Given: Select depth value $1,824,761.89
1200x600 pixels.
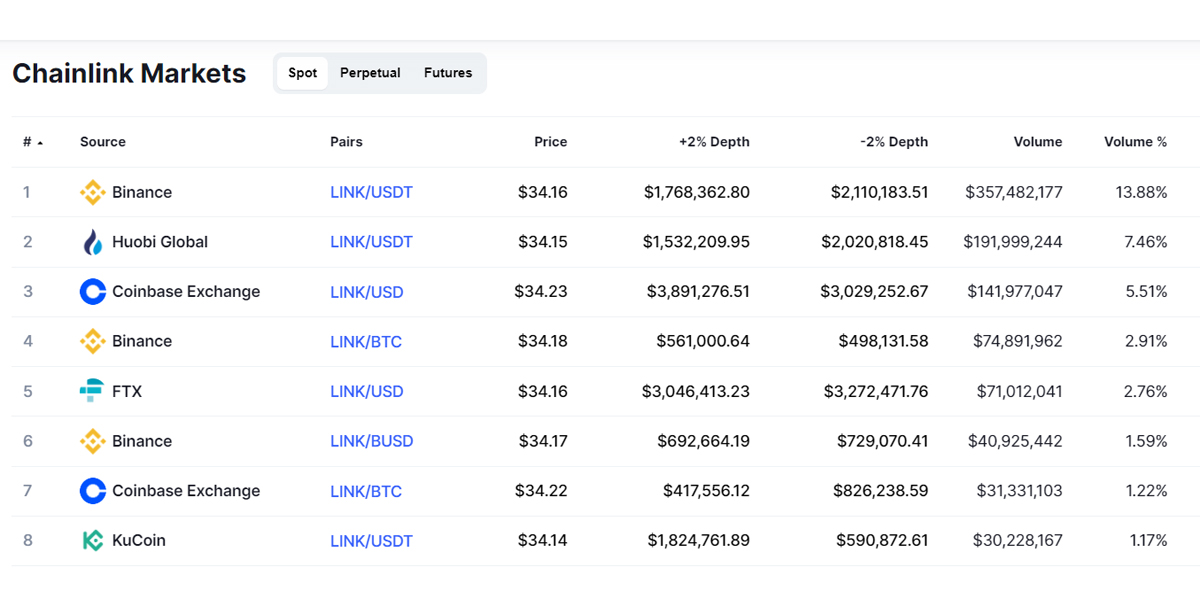Looking at the screenshot, I should coord(699,541).
